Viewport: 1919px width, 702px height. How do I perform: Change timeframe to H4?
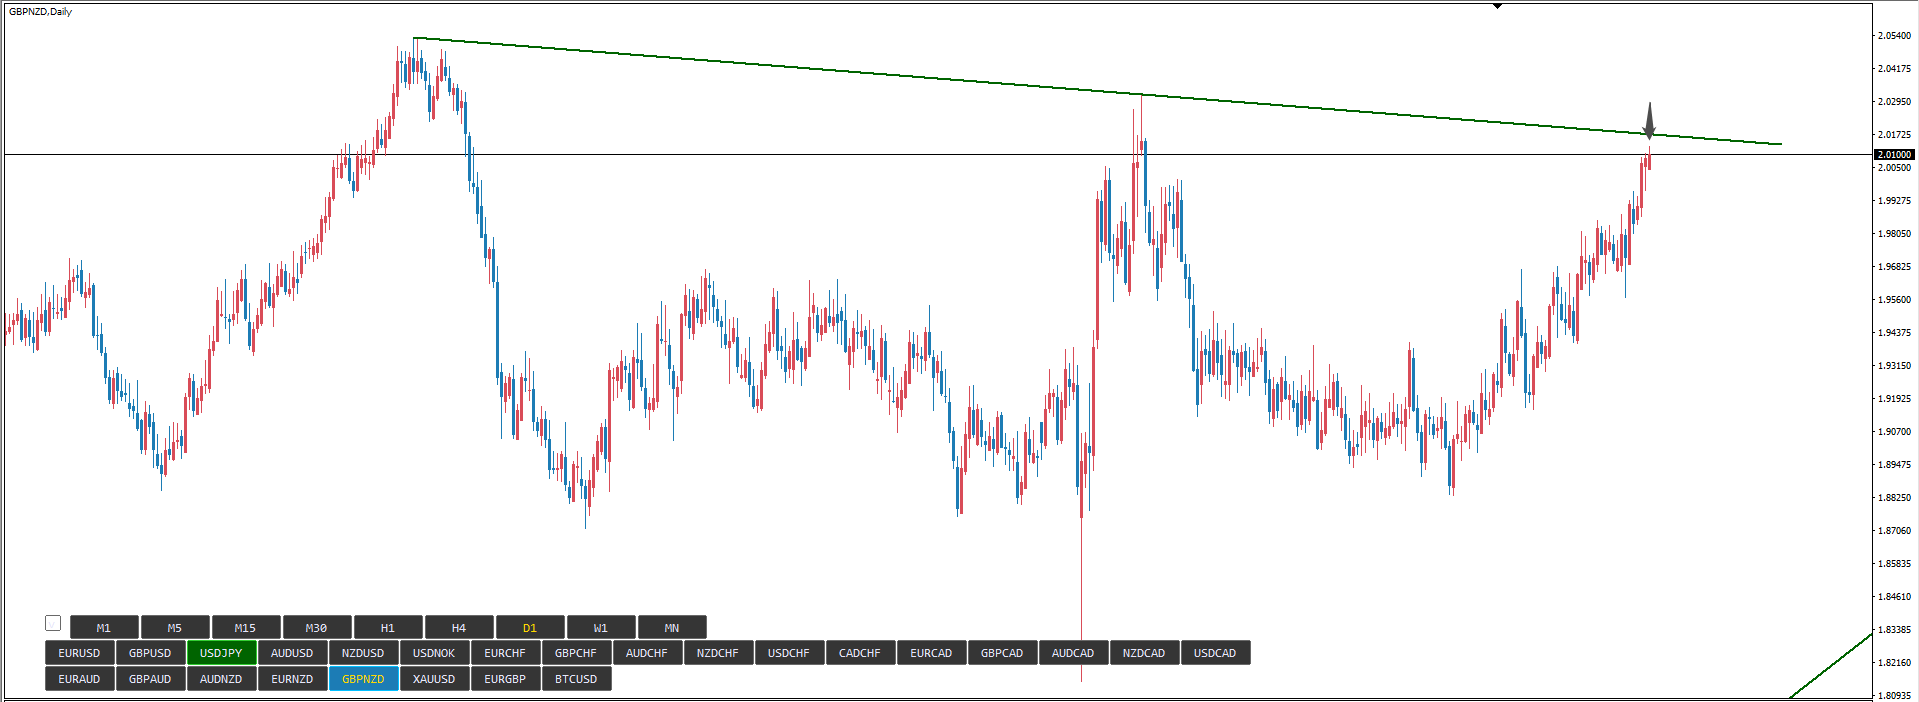point(459,628)
